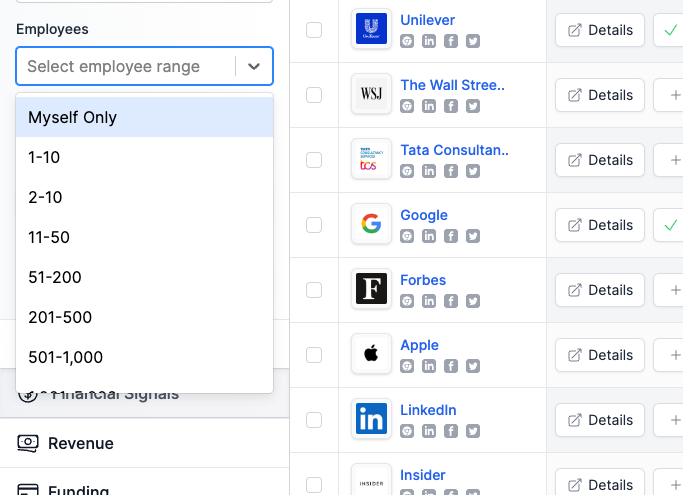Open The Wall Street Journal LinkedIn icon

[x=429, y=106]
